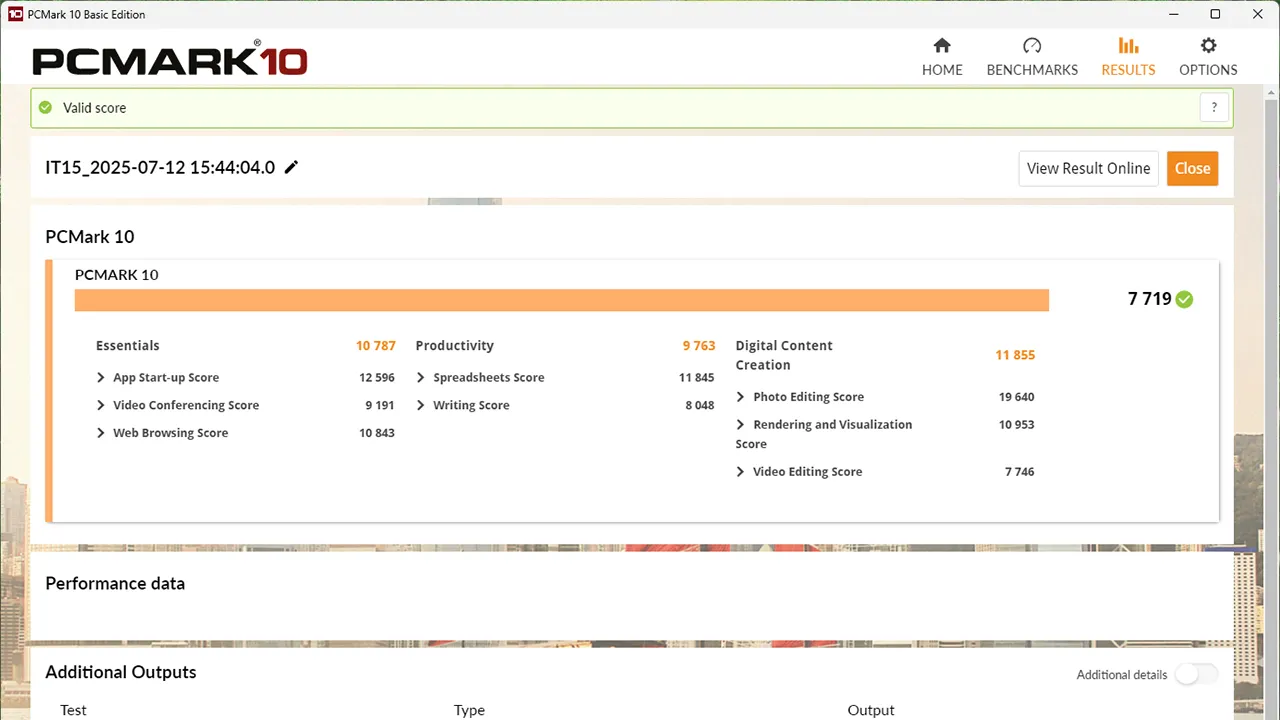Click the orange Close button
The width and height of the screenshot is (1280, 720).
click(1192, 168)
